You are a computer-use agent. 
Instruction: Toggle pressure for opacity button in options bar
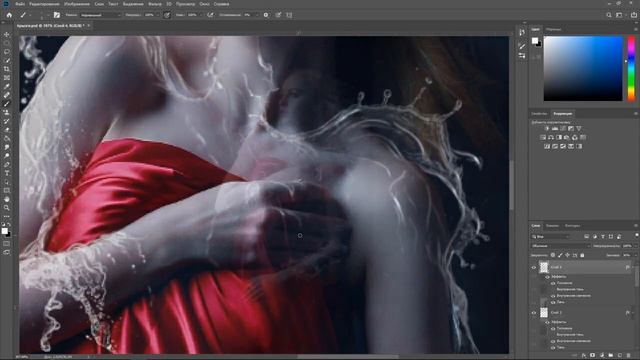pyautogui.click(x=167, y=15)
